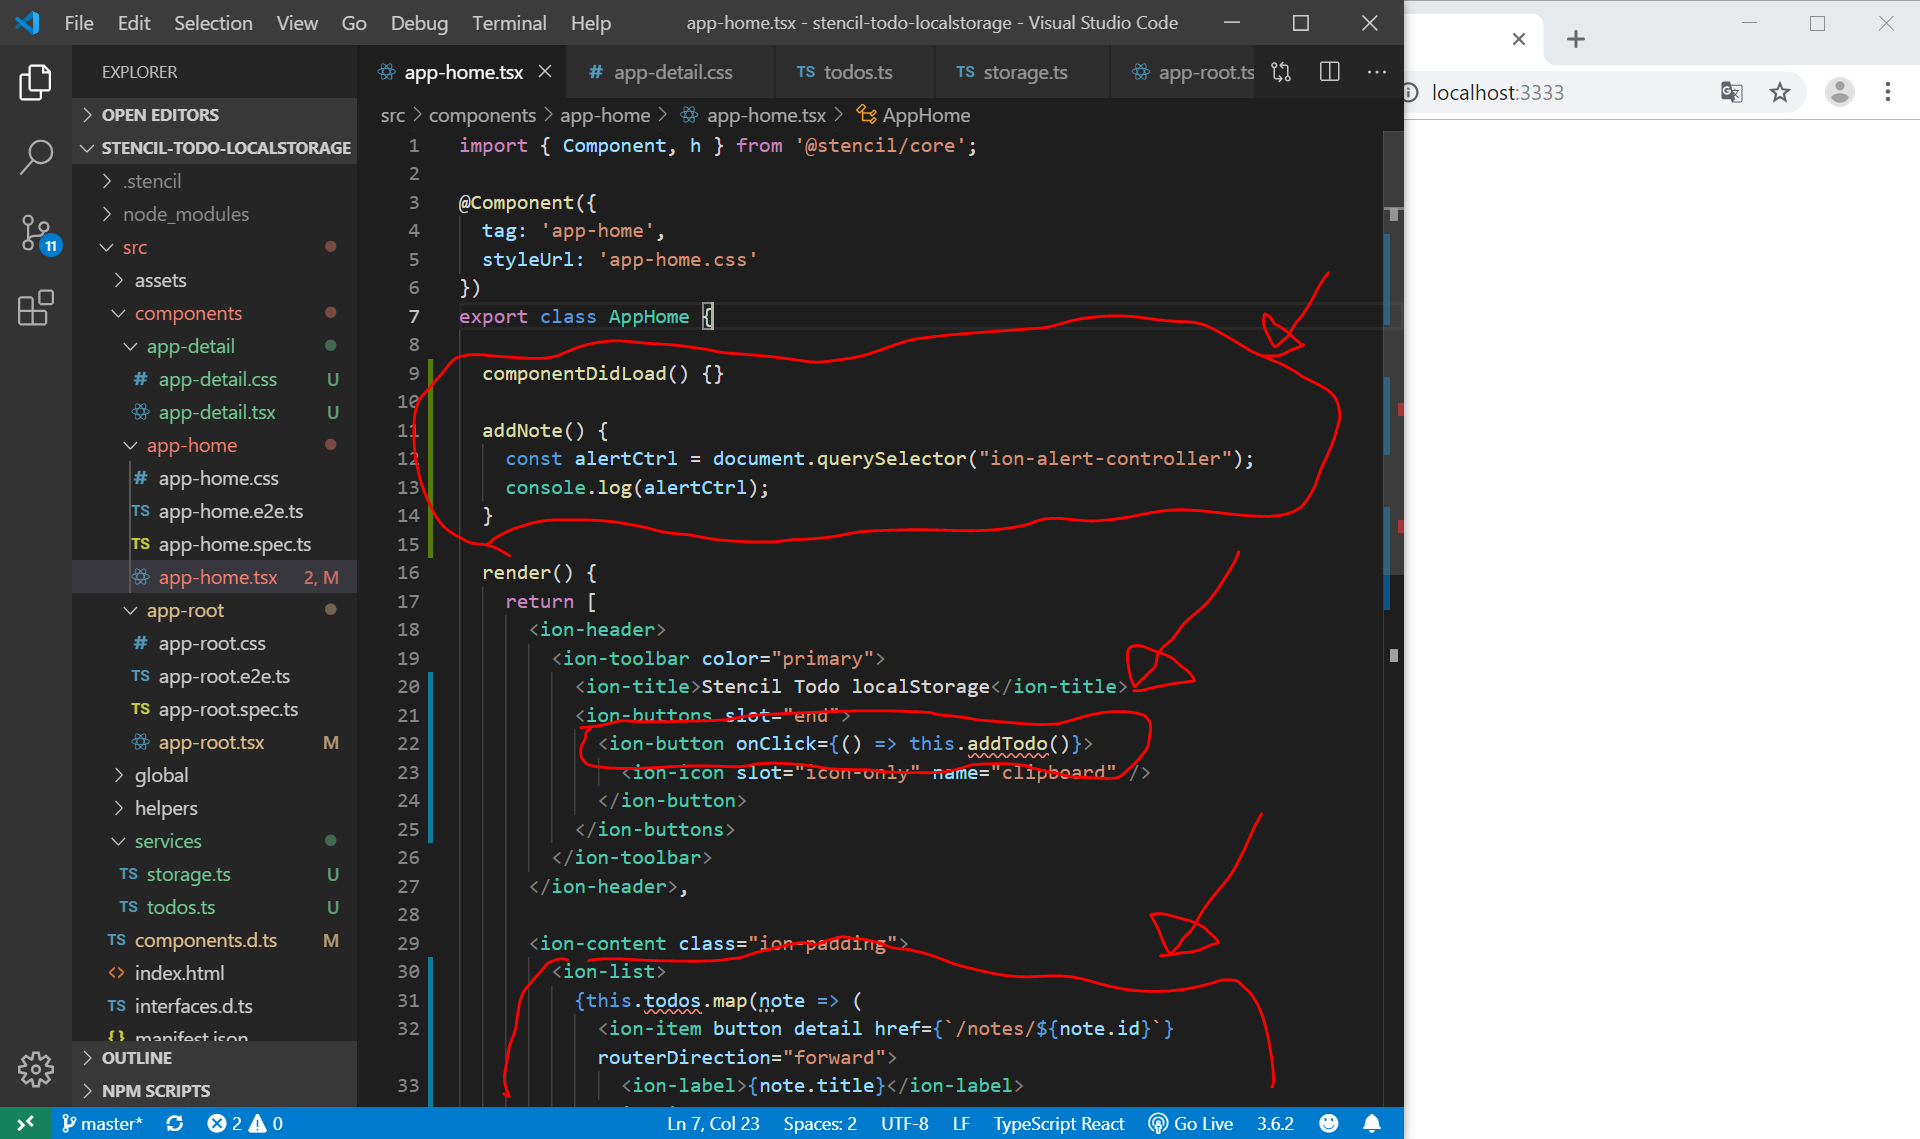
Task: Switch to the storage.ts tab
Action: point(1022,72)
